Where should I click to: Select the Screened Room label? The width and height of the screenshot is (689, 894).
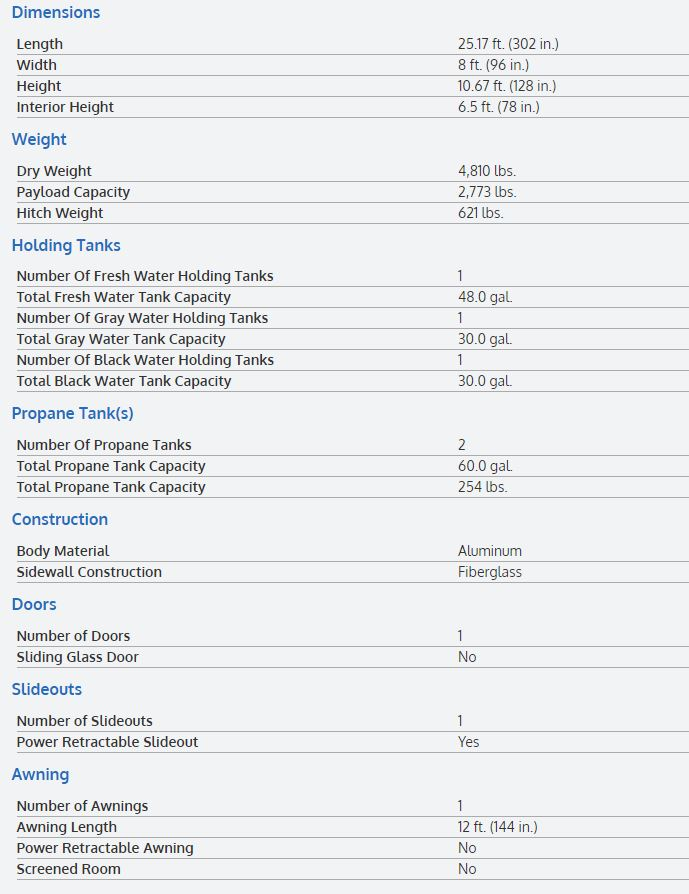tap(68, 869)
